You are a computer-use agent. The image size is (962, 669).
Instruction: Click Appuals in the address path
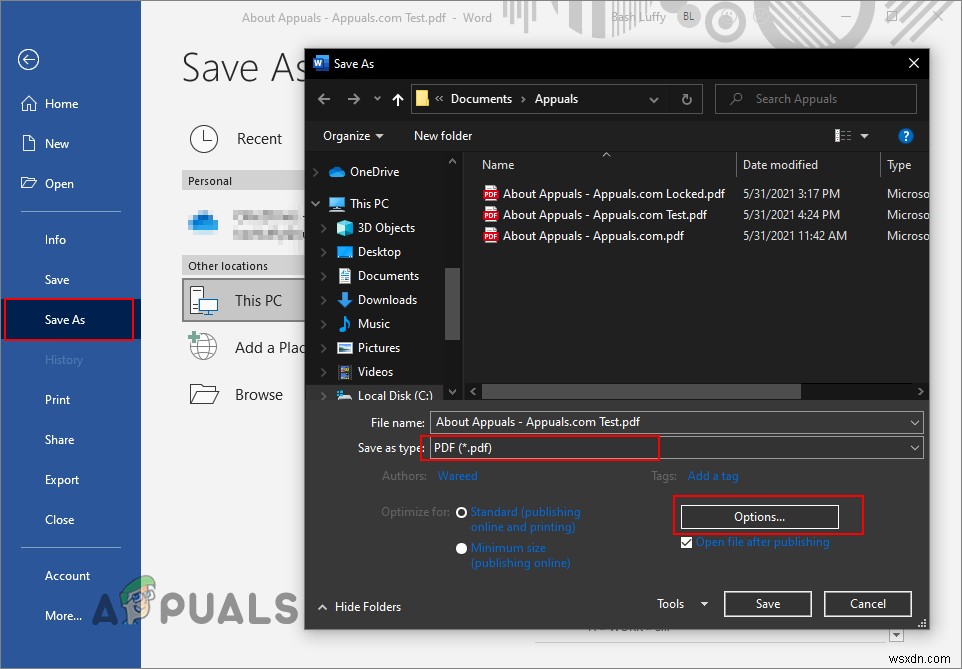556,99
